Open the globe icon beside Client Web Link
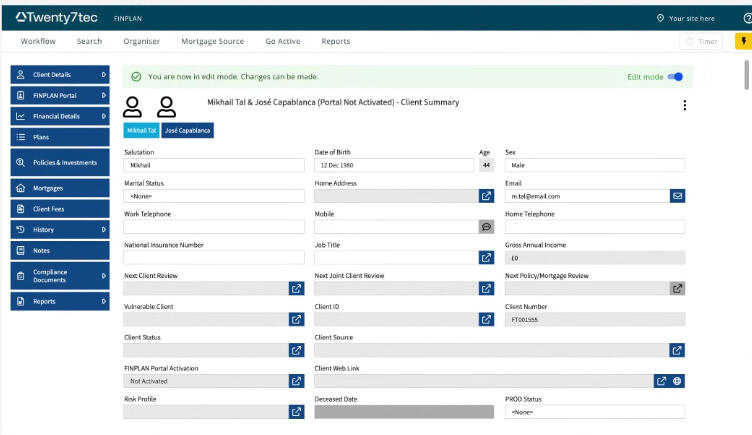752x435 pixels. click(677, 381)
